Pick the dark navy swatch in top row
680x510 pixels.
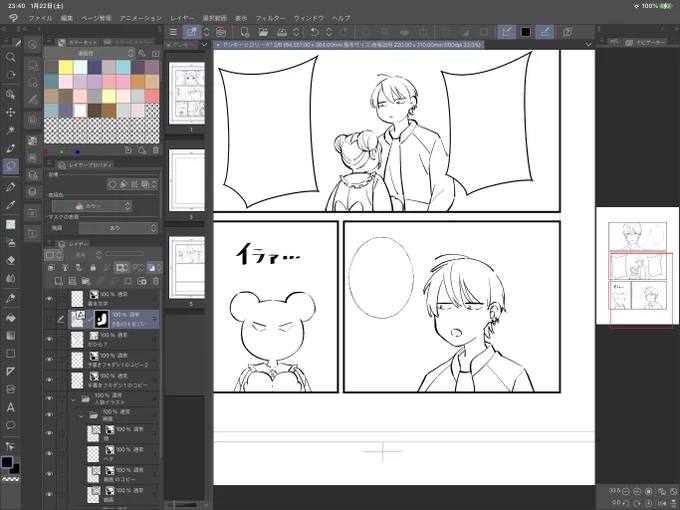click(94, 67)
